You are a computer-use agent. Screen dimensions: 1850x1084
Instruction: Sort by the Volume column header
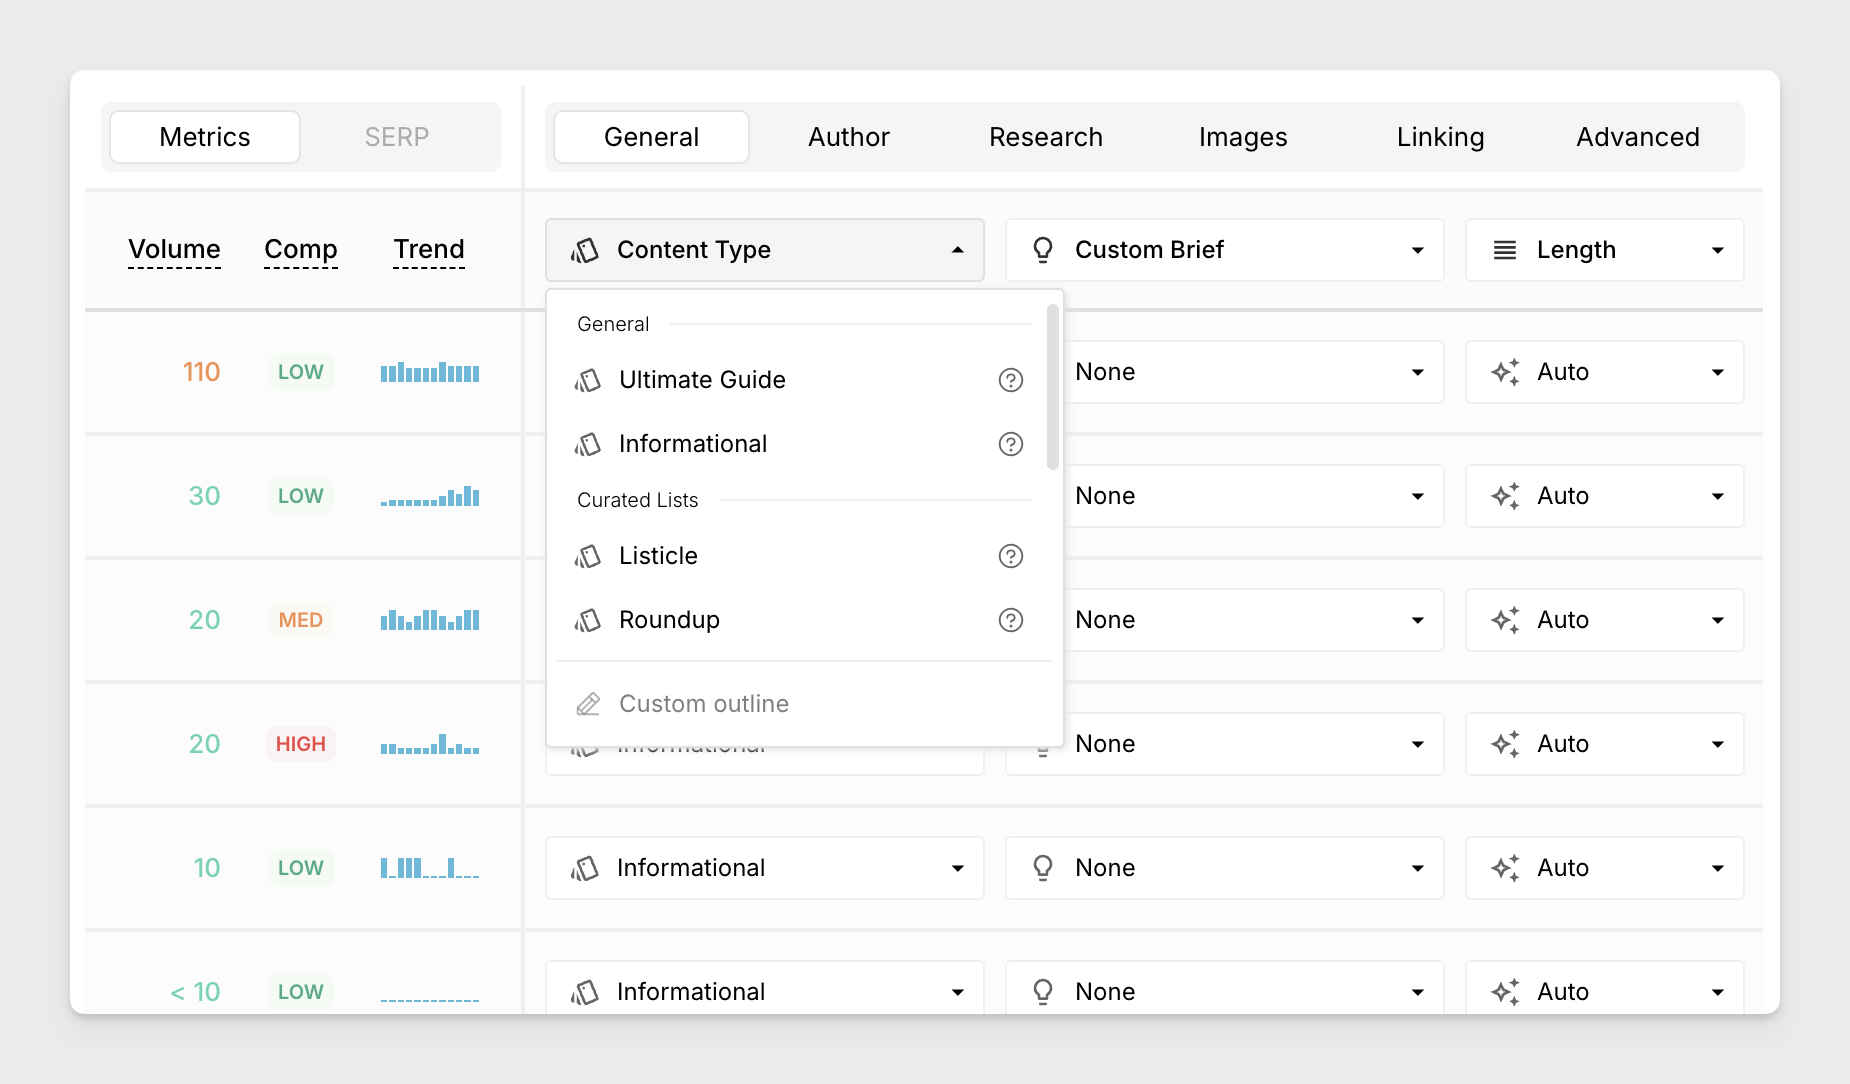click(x=174, y=249)
